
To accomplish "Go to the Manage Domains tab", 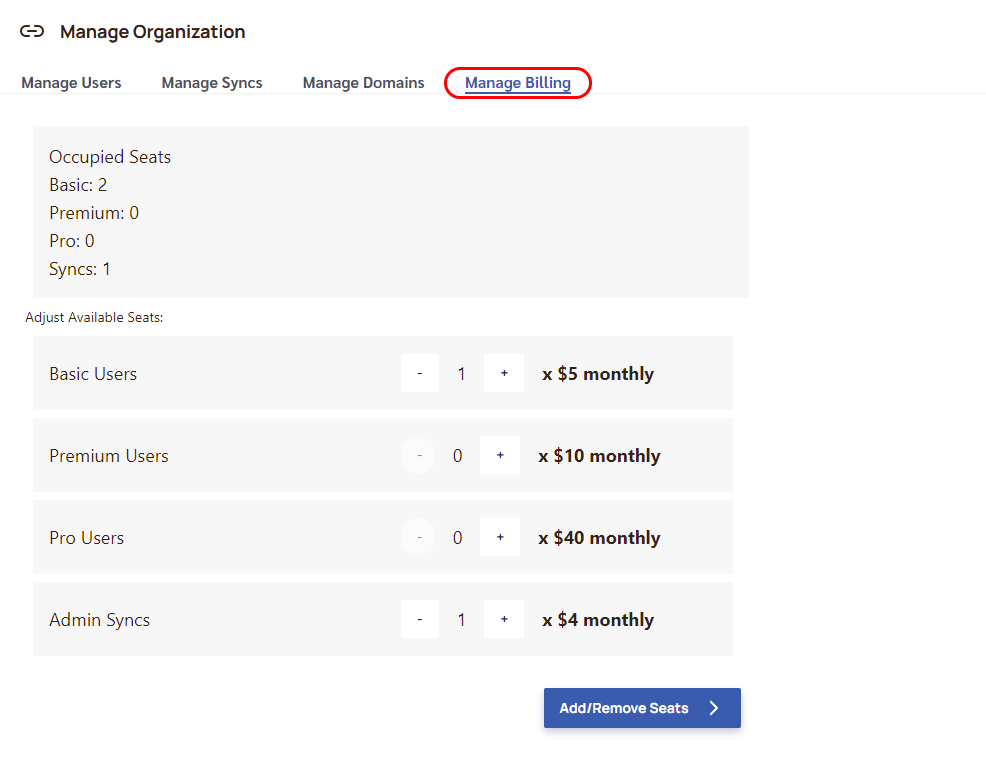I will tap(363, 83).
